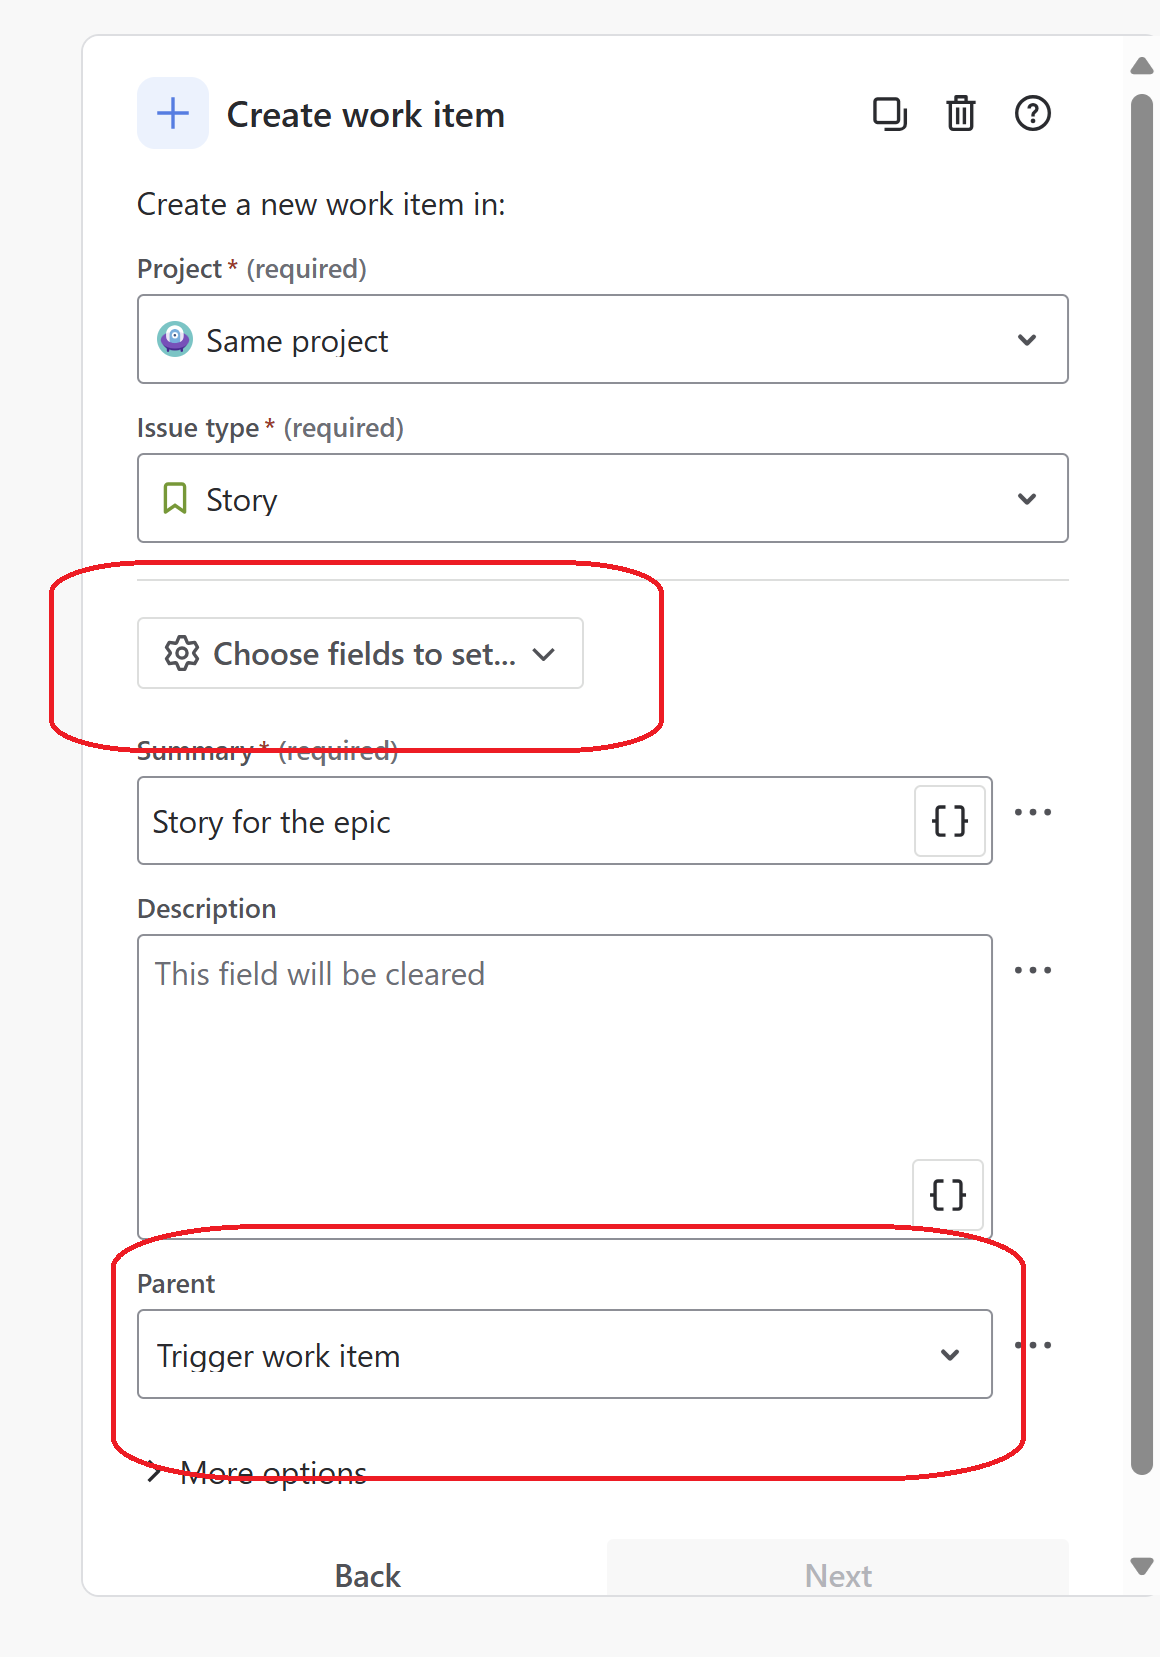Click the Back button
Image resolution: width=1160 pixels, height=1657 pixels.
(x=367, y=1575)
